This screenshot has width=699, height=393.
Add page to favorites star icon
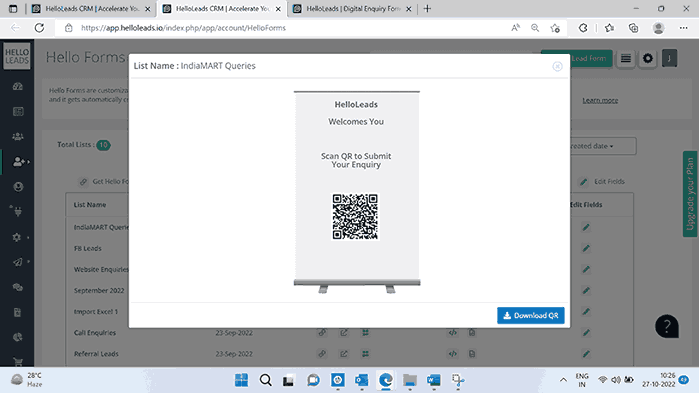(x=555, y=28)
